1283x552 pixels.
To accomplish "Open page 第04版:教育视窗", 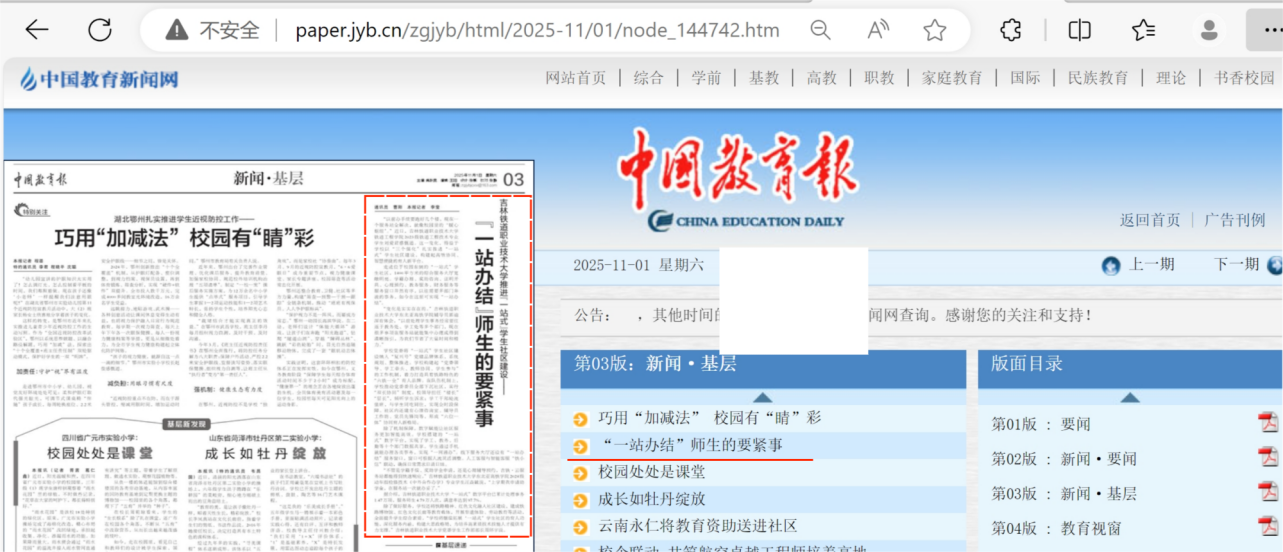I will click(1056, 528).
